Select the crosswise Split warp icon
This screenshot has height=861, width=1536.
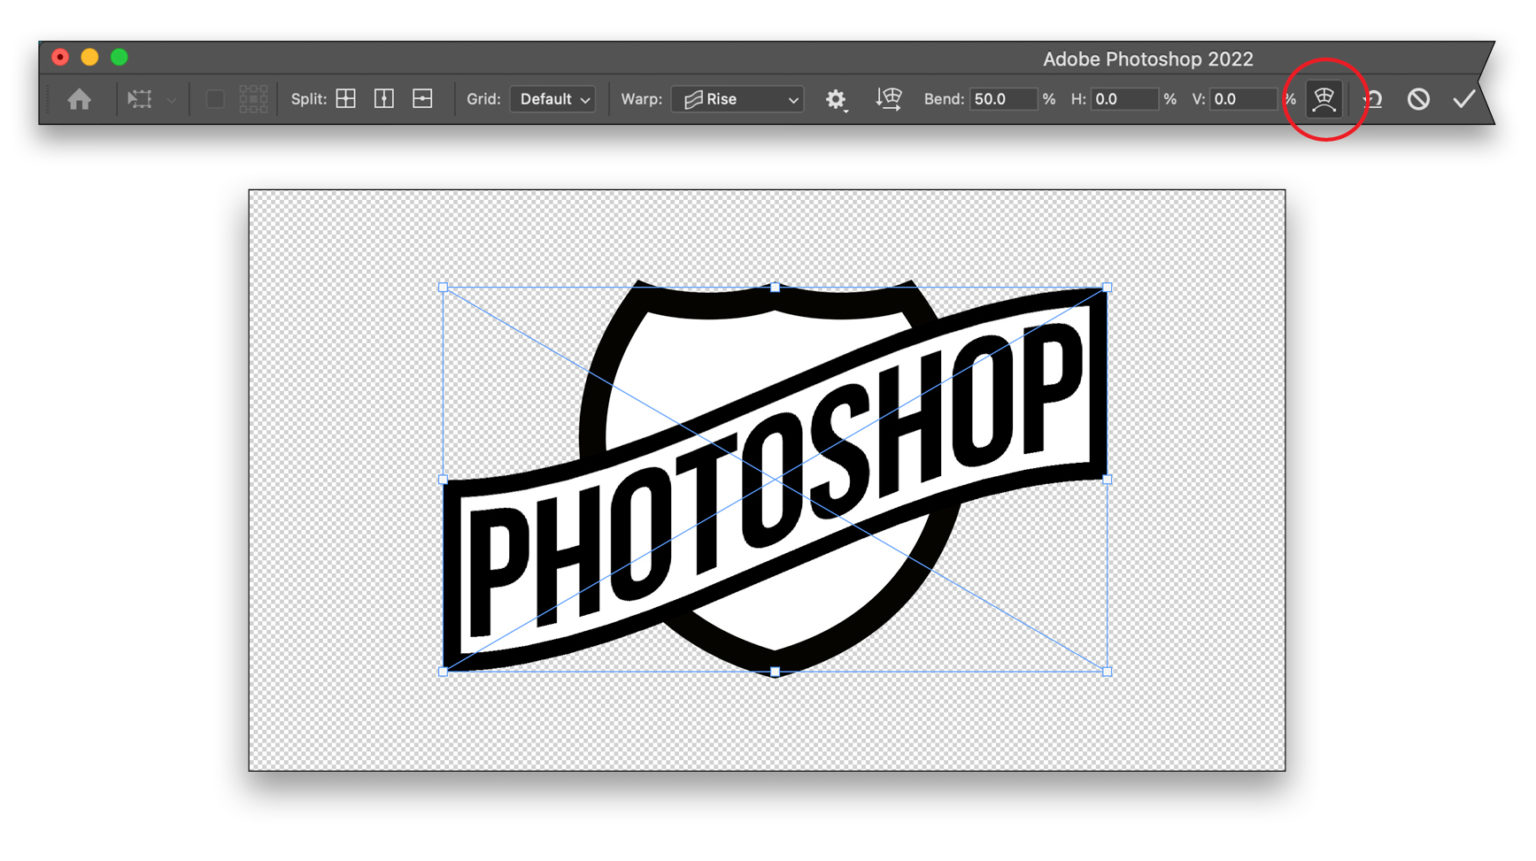point(345,99)
